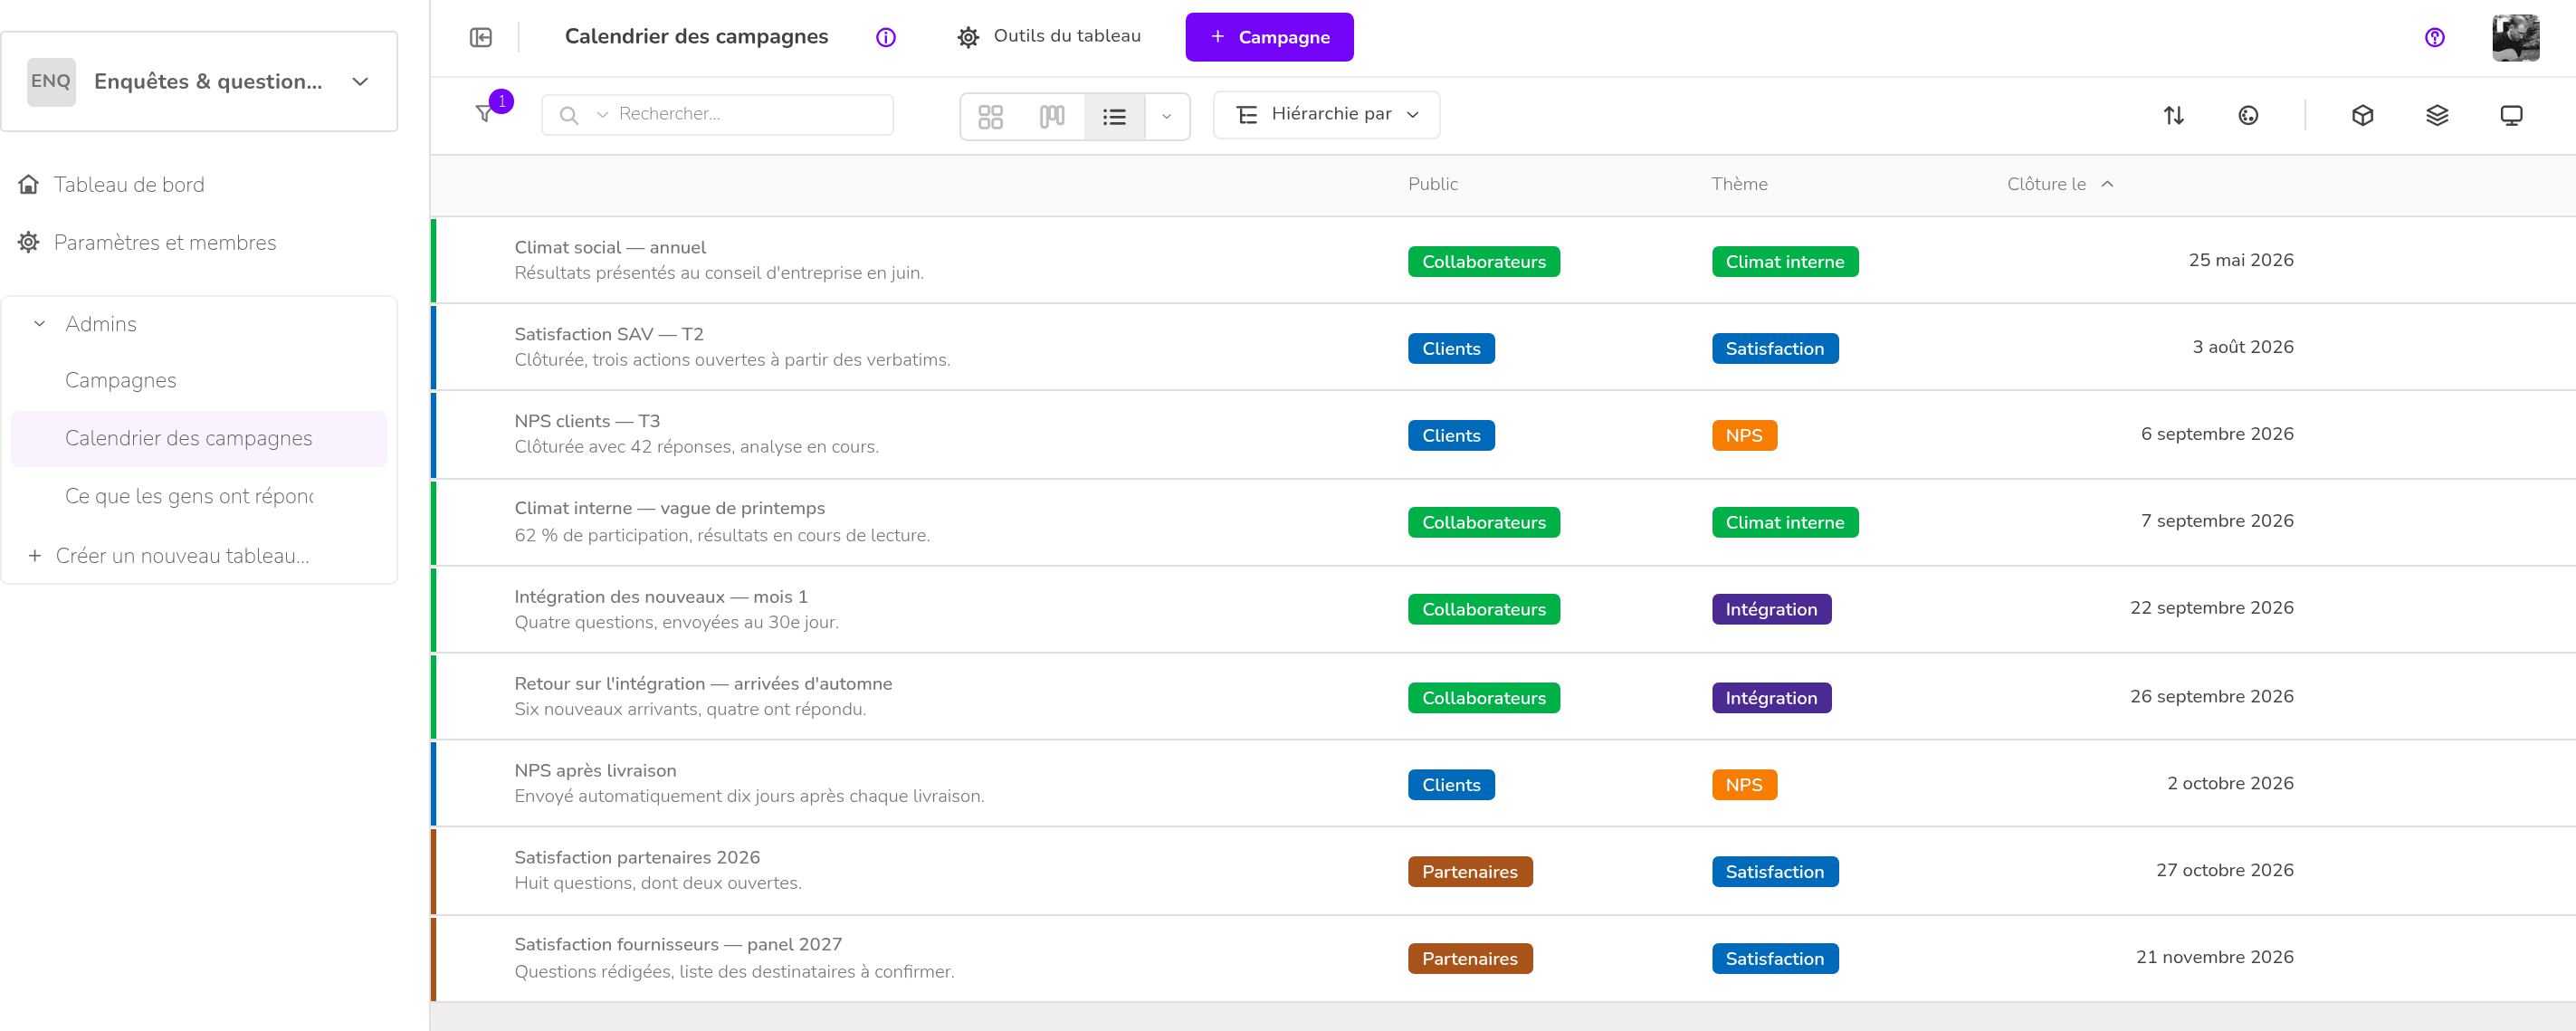Open Satisfaction partenaires 2026 row
Screen dimensions: 2576x1031
tap(1502, 870)
